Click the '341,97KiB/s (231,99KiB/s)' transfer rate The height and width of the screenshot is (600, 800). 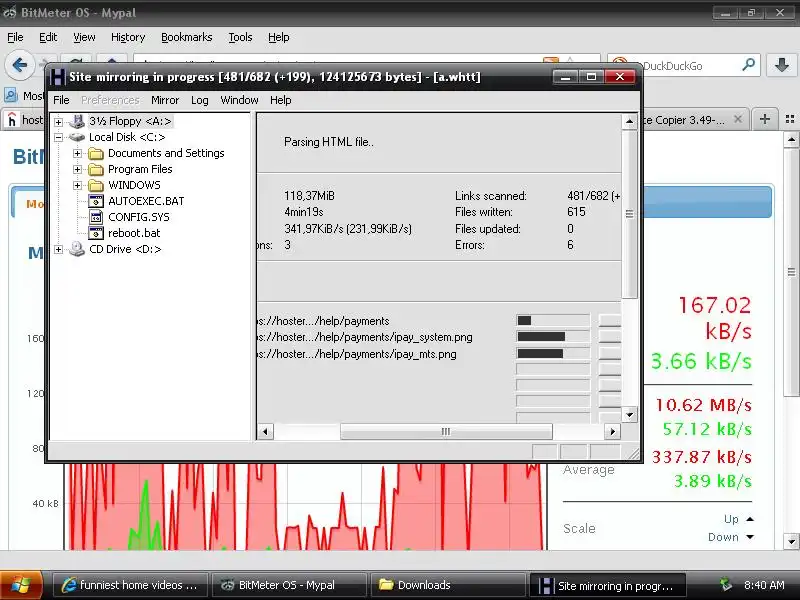348,229
